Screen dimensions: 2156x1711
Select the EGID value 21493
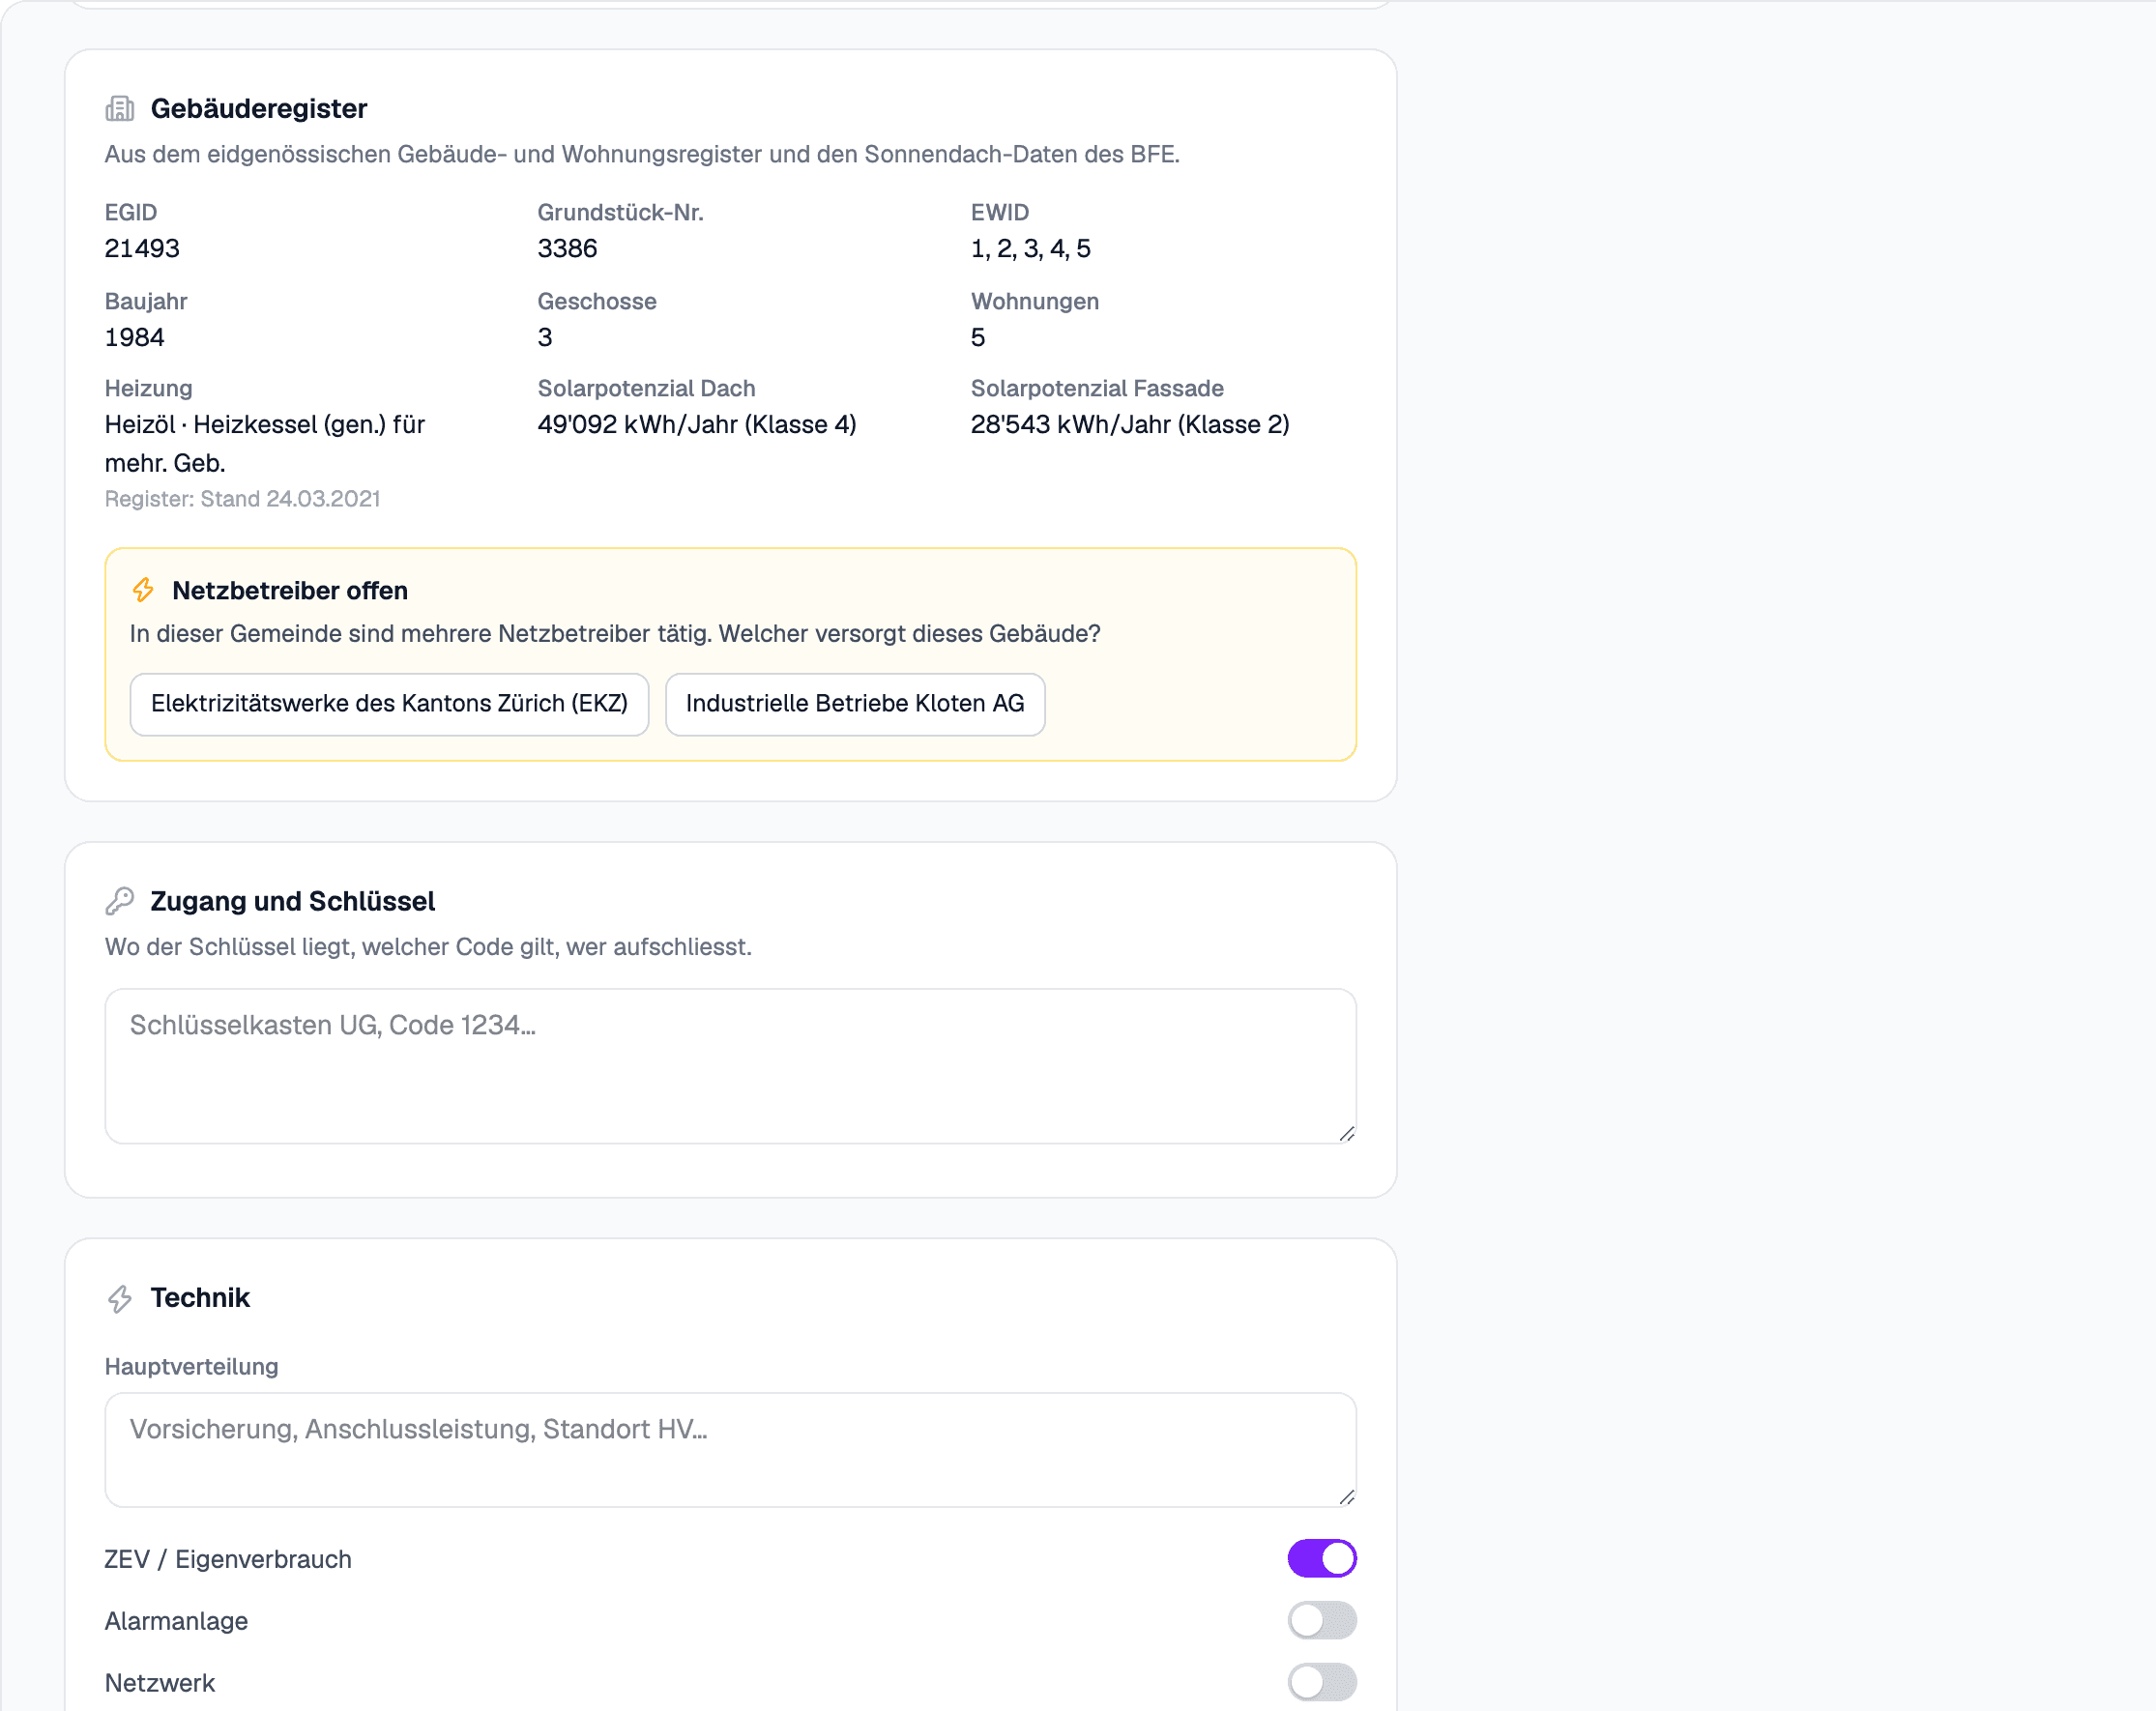(142, 249)
